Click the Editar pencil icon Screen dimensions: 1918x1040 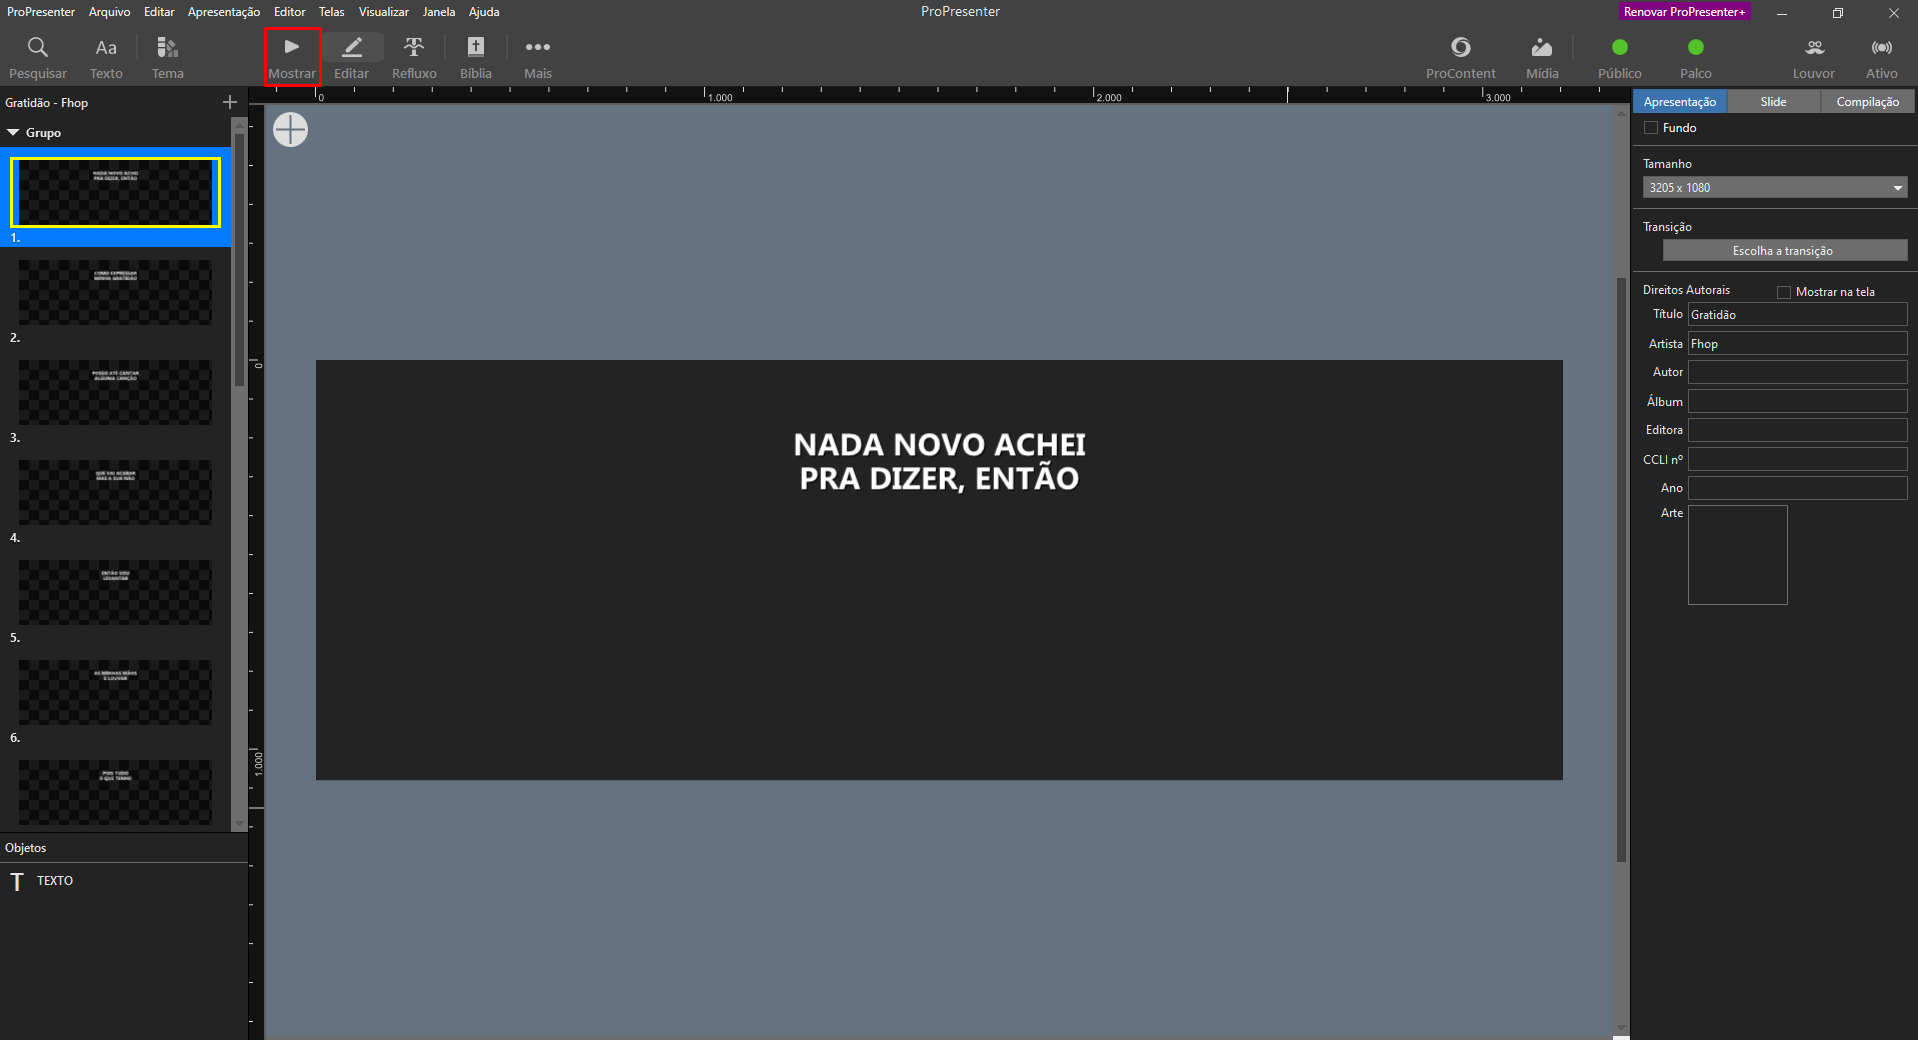click(352, 47)
